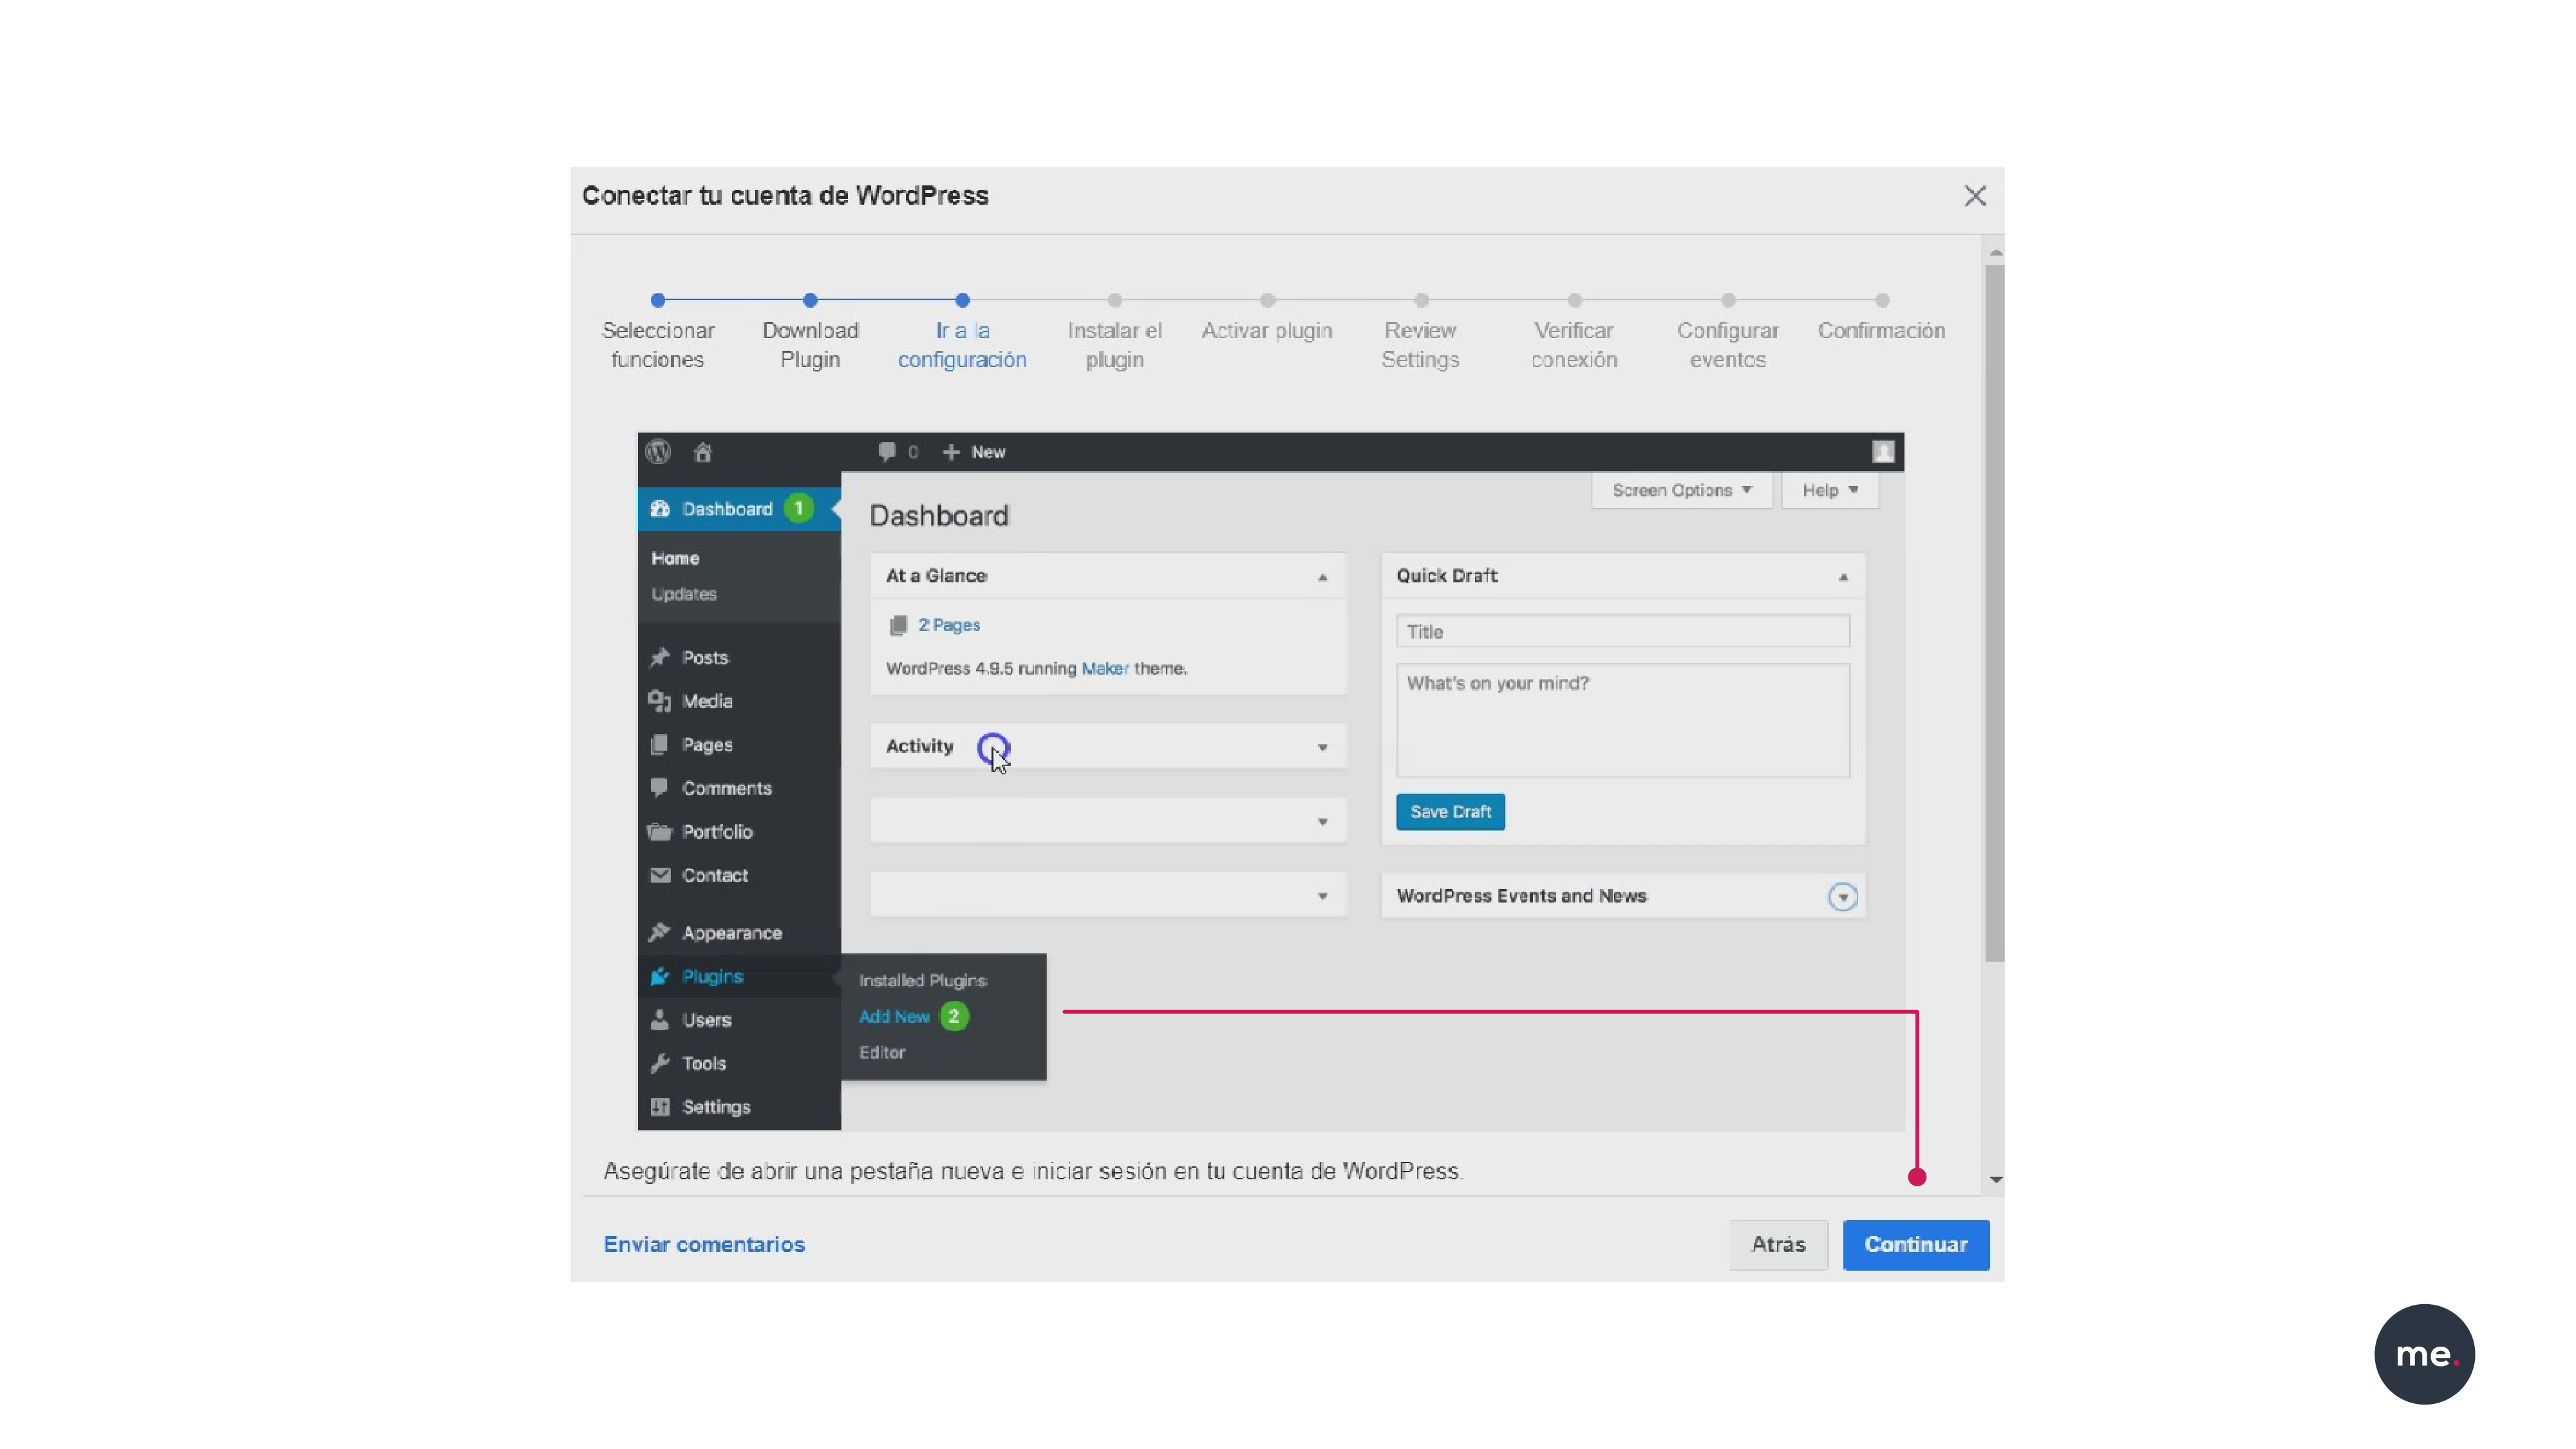Screen dimensions: 2576x1449
Task: Expand the Activity panel arrow
Action: pyautogui.click(x=1322, y=747)
